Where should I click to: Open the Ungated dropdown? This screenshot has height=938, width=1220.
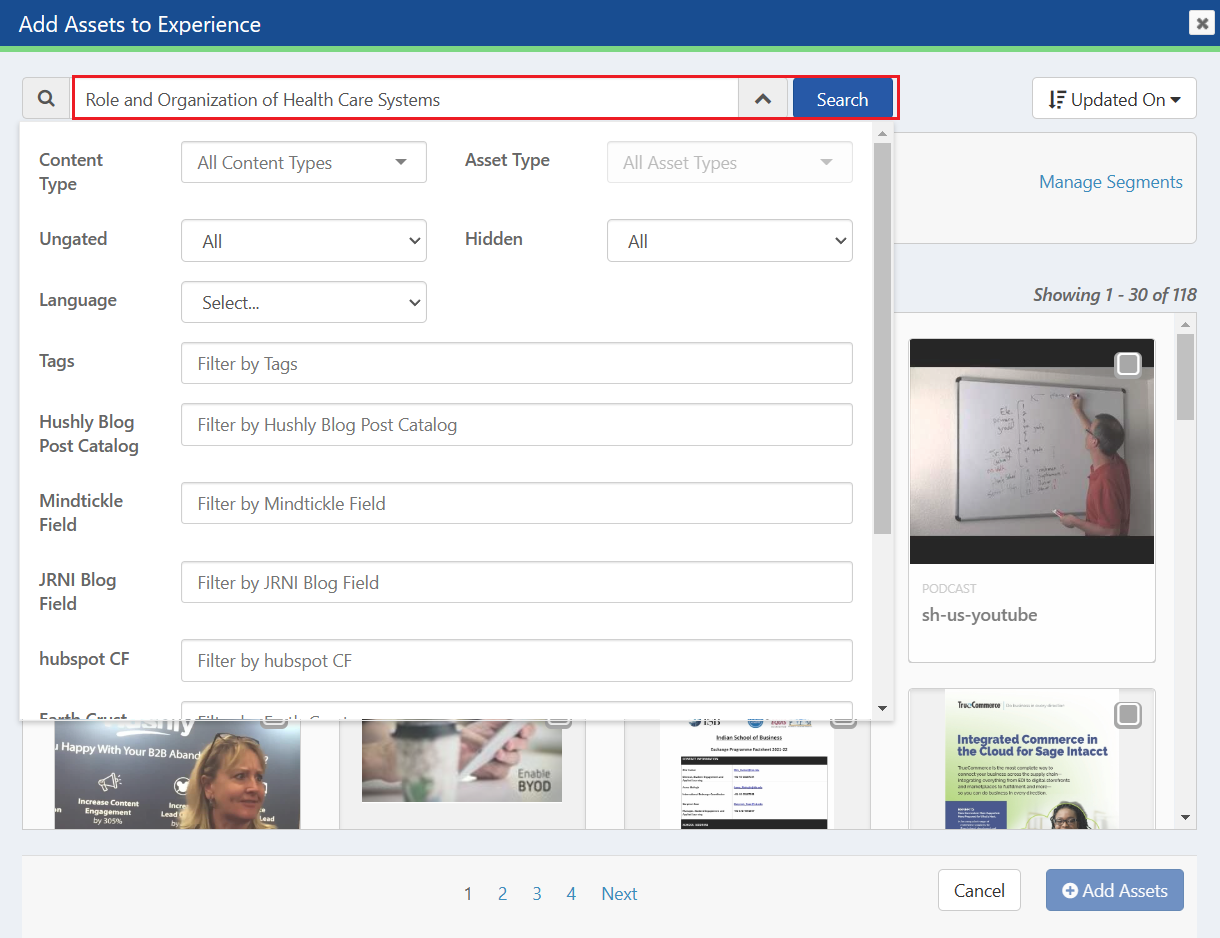304,241
